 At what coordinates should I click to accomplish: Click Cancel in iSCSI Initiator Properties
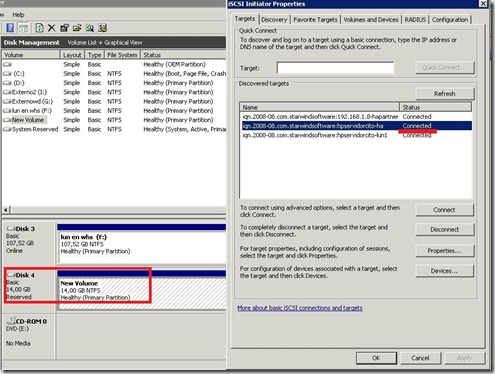(420, 358)
